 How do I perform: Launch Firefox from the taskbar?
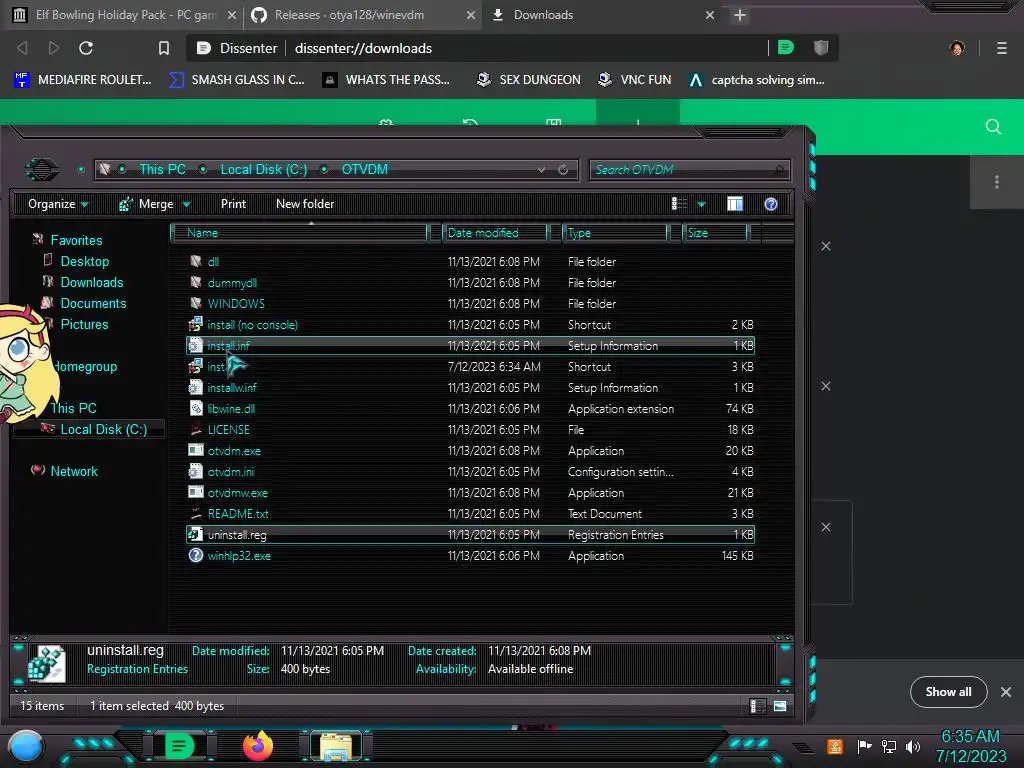coord(257,746)
